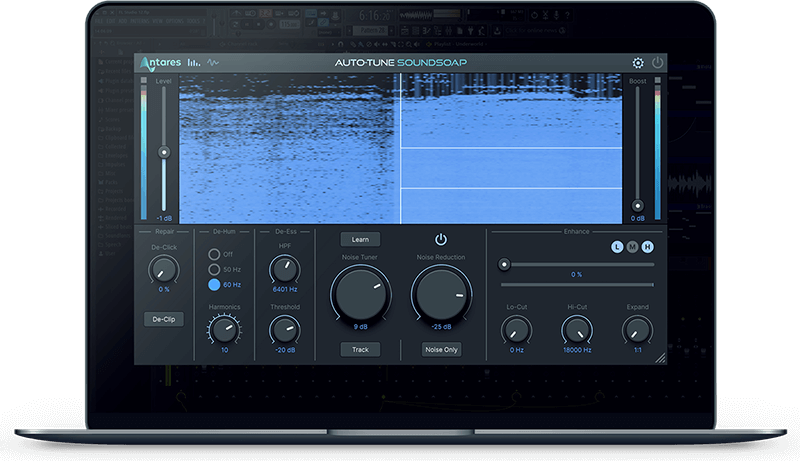This screenshot has height=461, width=800.
Task: Open the settings gear in SoundSoap header
Action: 638,63
